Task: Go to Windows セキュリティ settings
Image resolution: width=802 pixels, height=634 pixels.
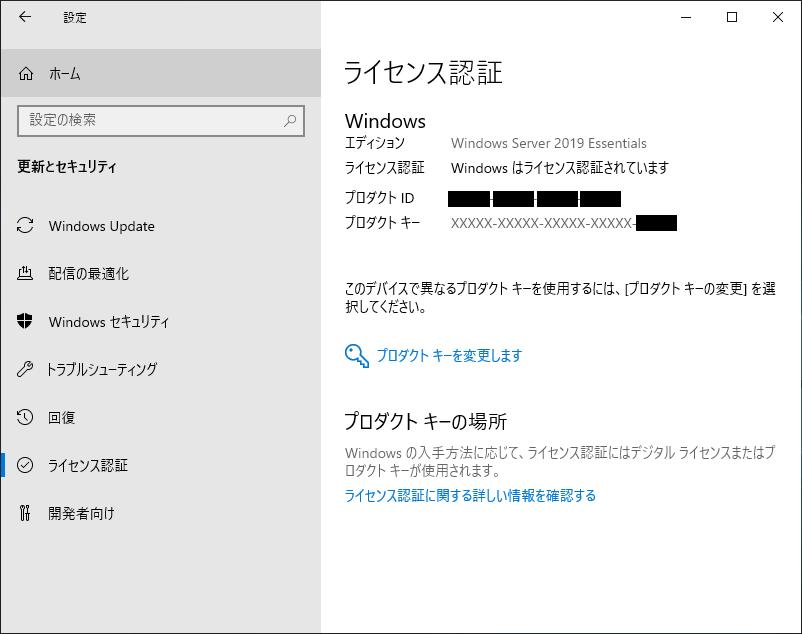Action: [161, 322]
